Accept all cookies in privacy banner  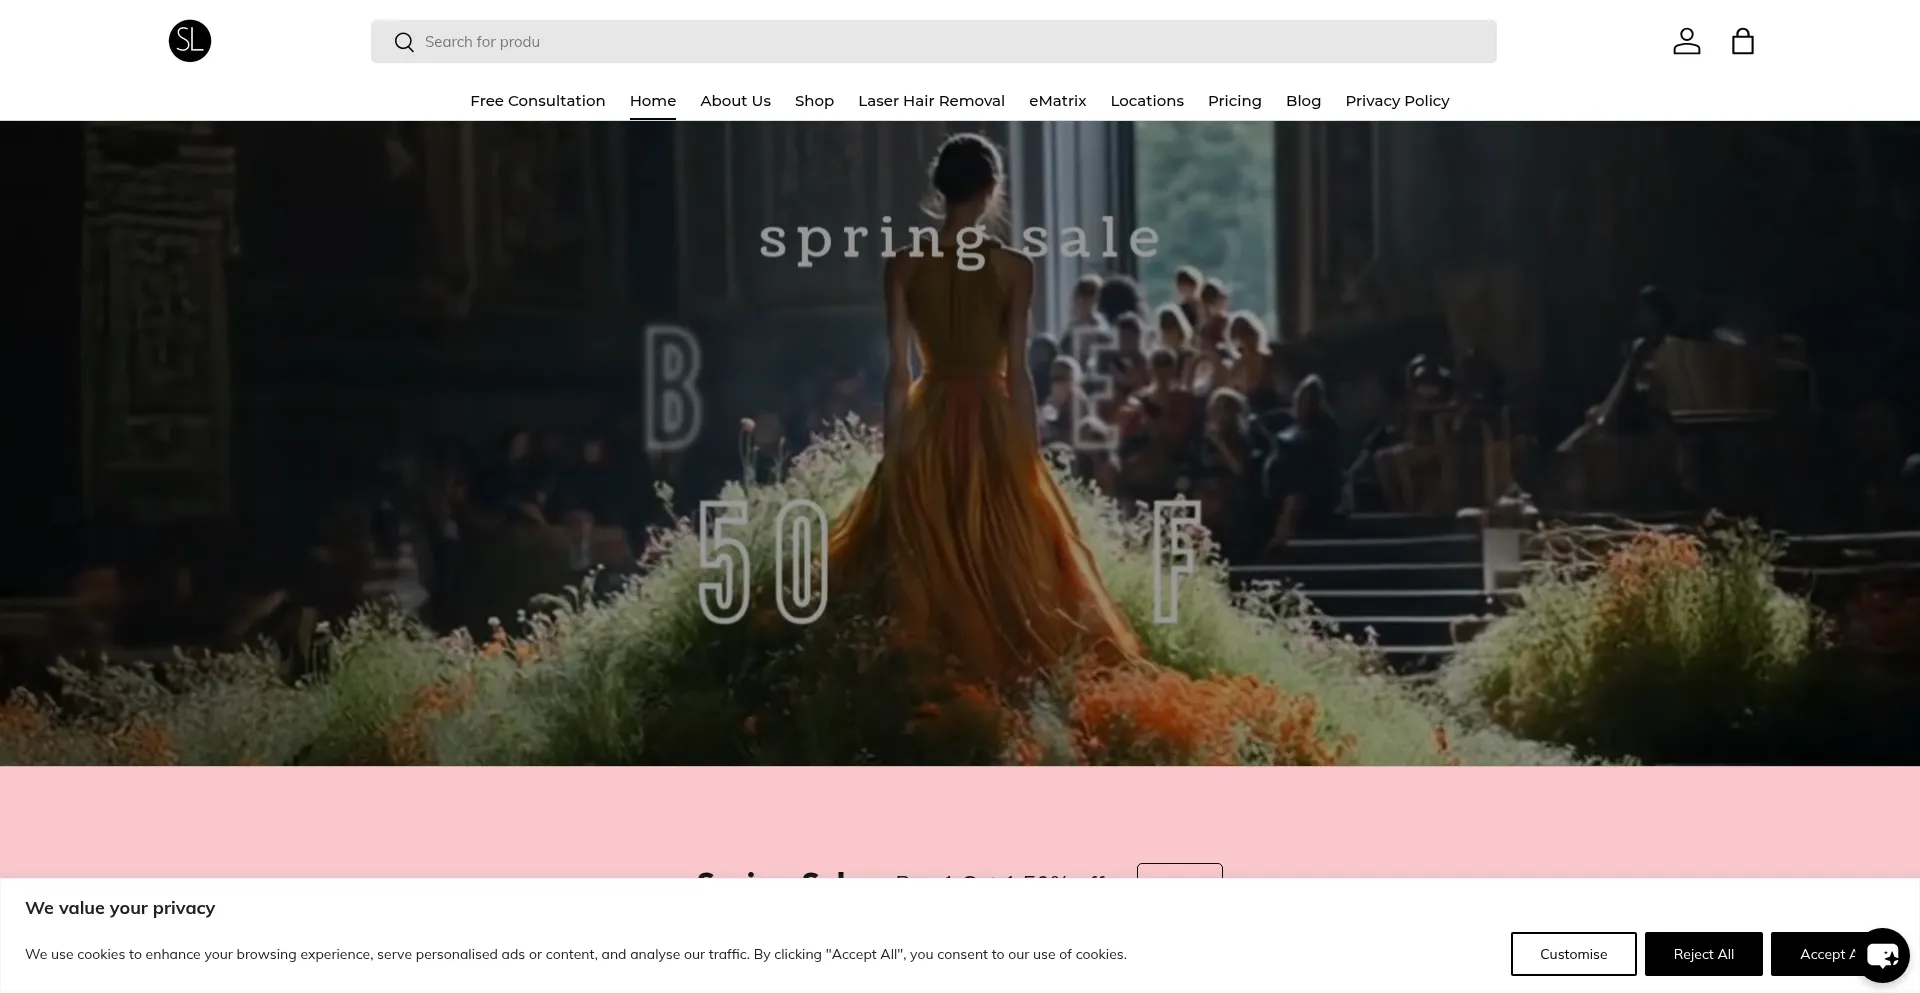click(x=1815, y=954)
